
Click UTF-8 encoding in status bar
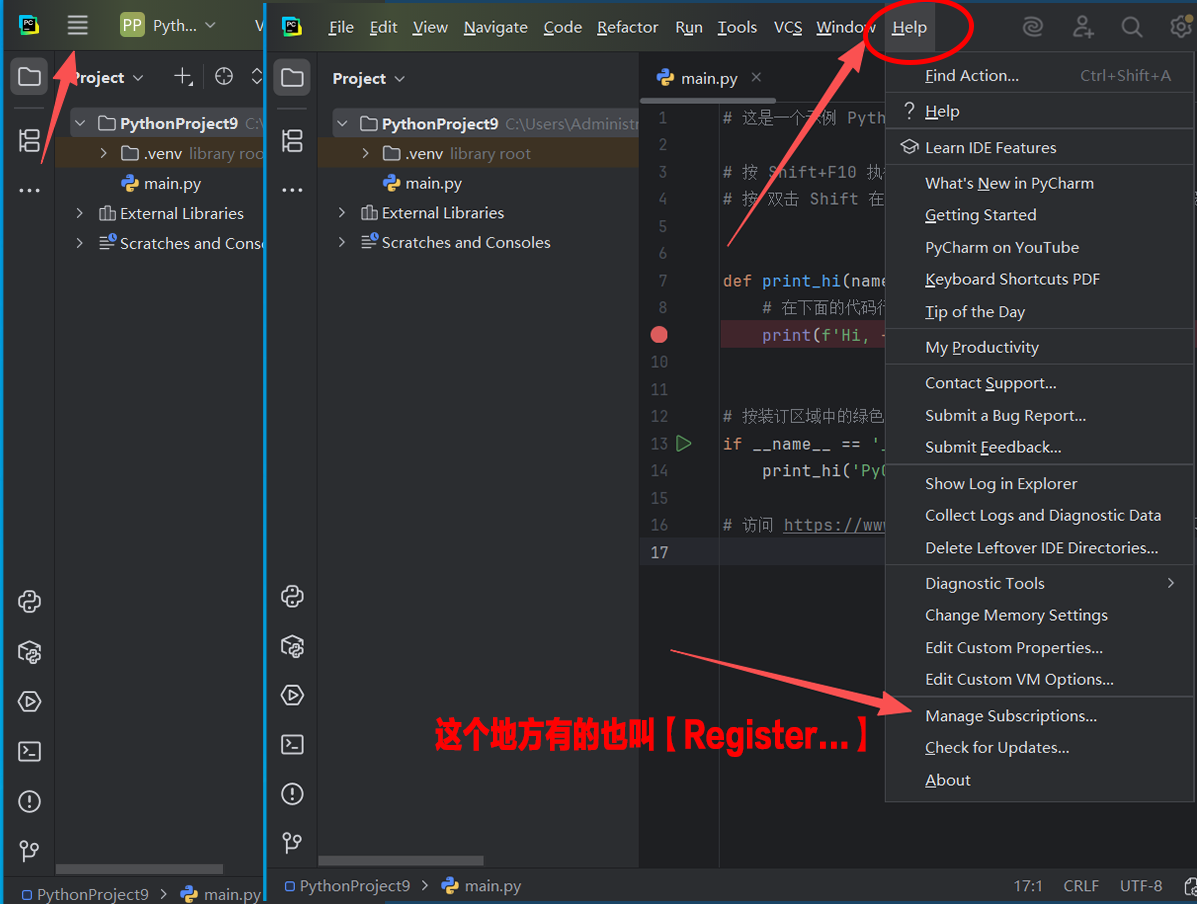click(x=1141, y=886)
